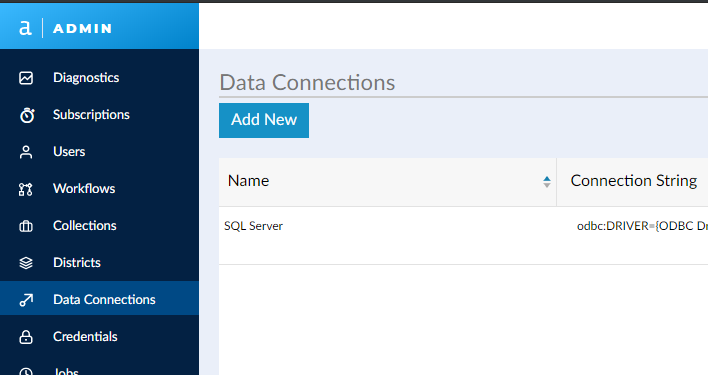Click the Connection String column header
The height and width of the screenshot is (375, 708).
(x=633, y=181)
